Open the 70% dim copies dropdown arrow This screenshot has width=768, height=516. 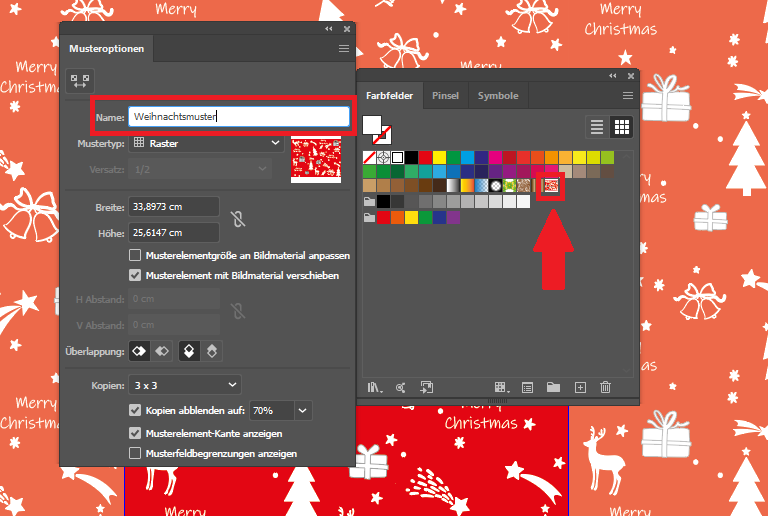coord(303,410)
